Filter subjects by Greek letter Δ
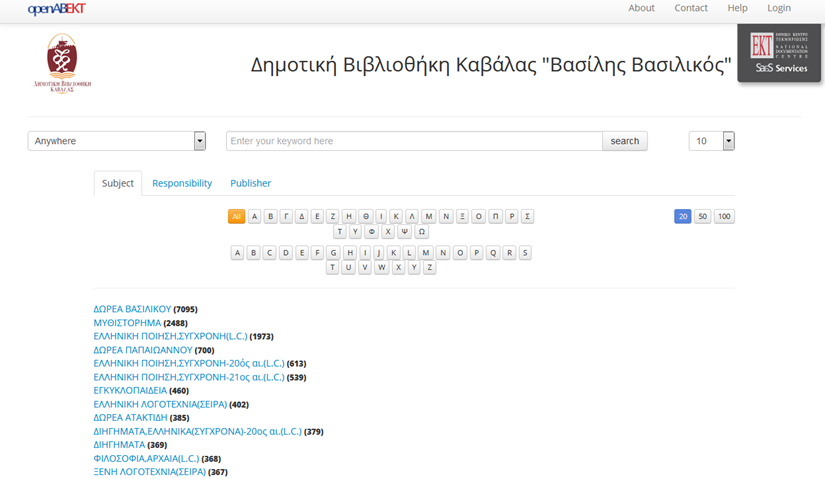This screenshot has height=479, width=825. (301, 216)
